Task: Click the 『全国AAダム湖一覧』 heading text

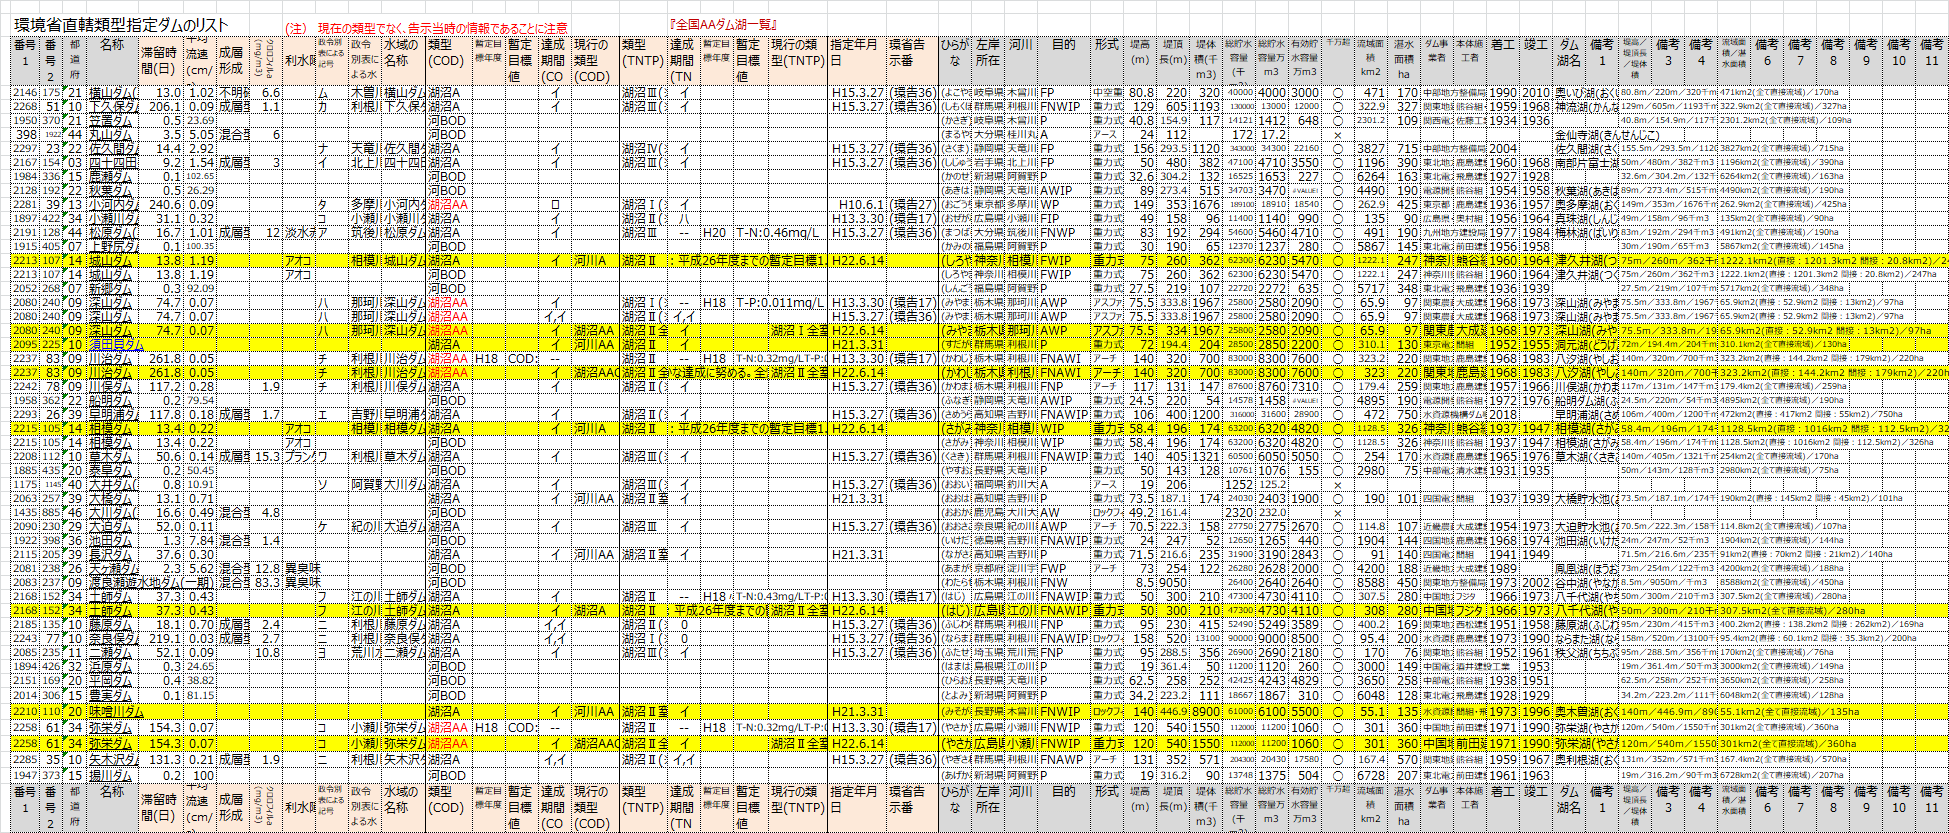Action: pyautogui.click(x=725, y=23)
